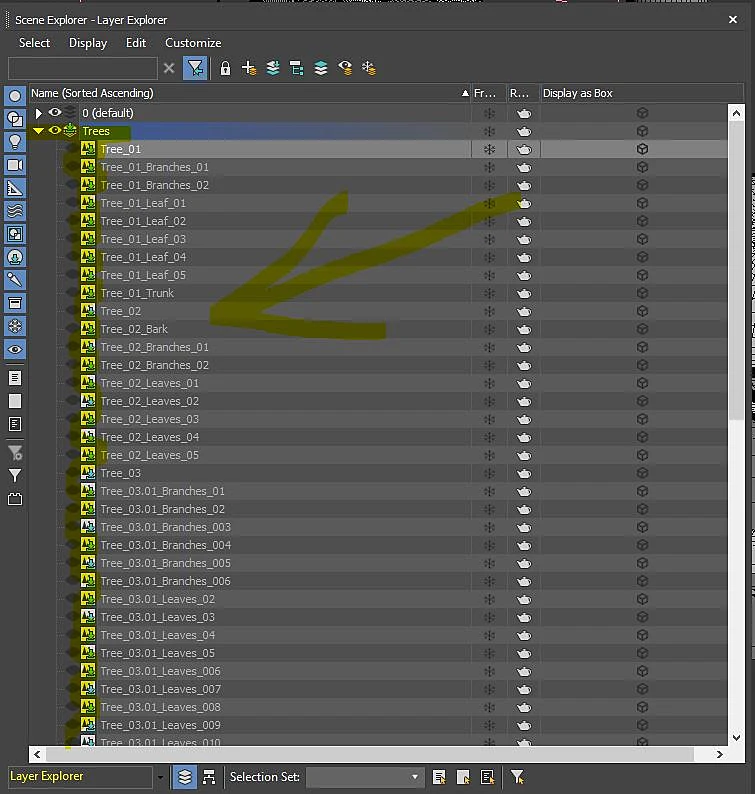Click Select Children toolbar icon
The height and width of the screenshot is (794, 755).
click(x=297, y=68)
